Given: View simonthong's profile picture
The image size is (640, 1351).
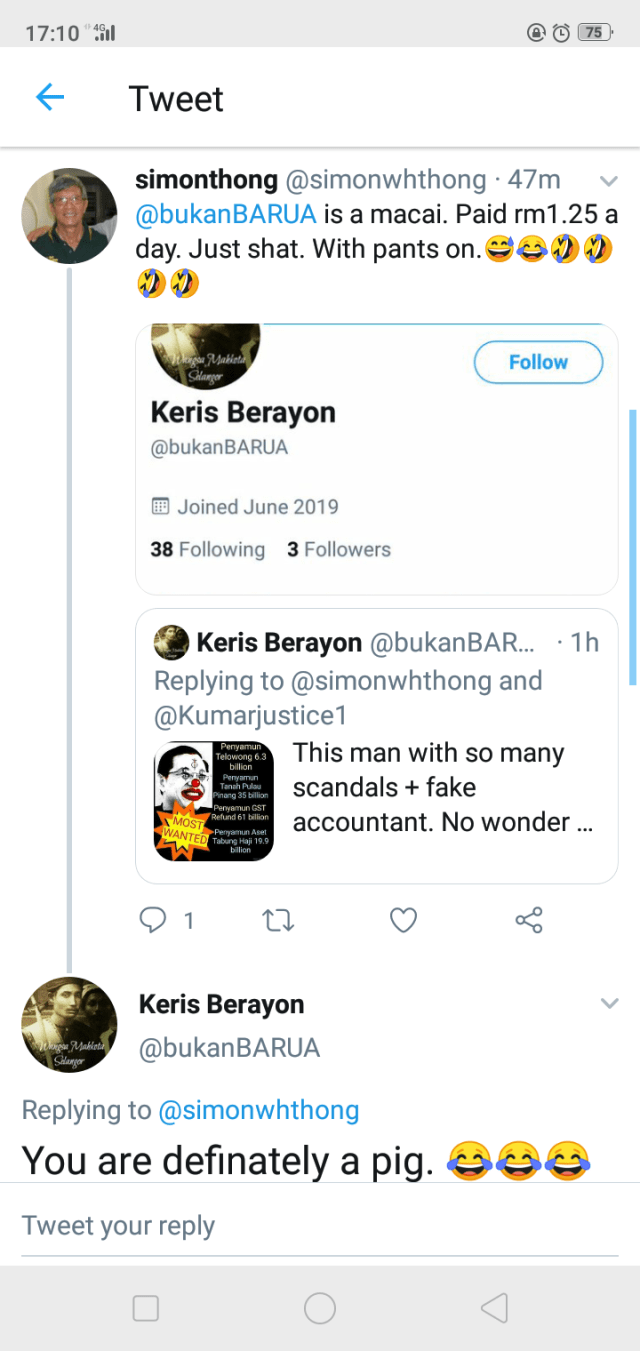Looking at the screenshot, I should [69, 216].
